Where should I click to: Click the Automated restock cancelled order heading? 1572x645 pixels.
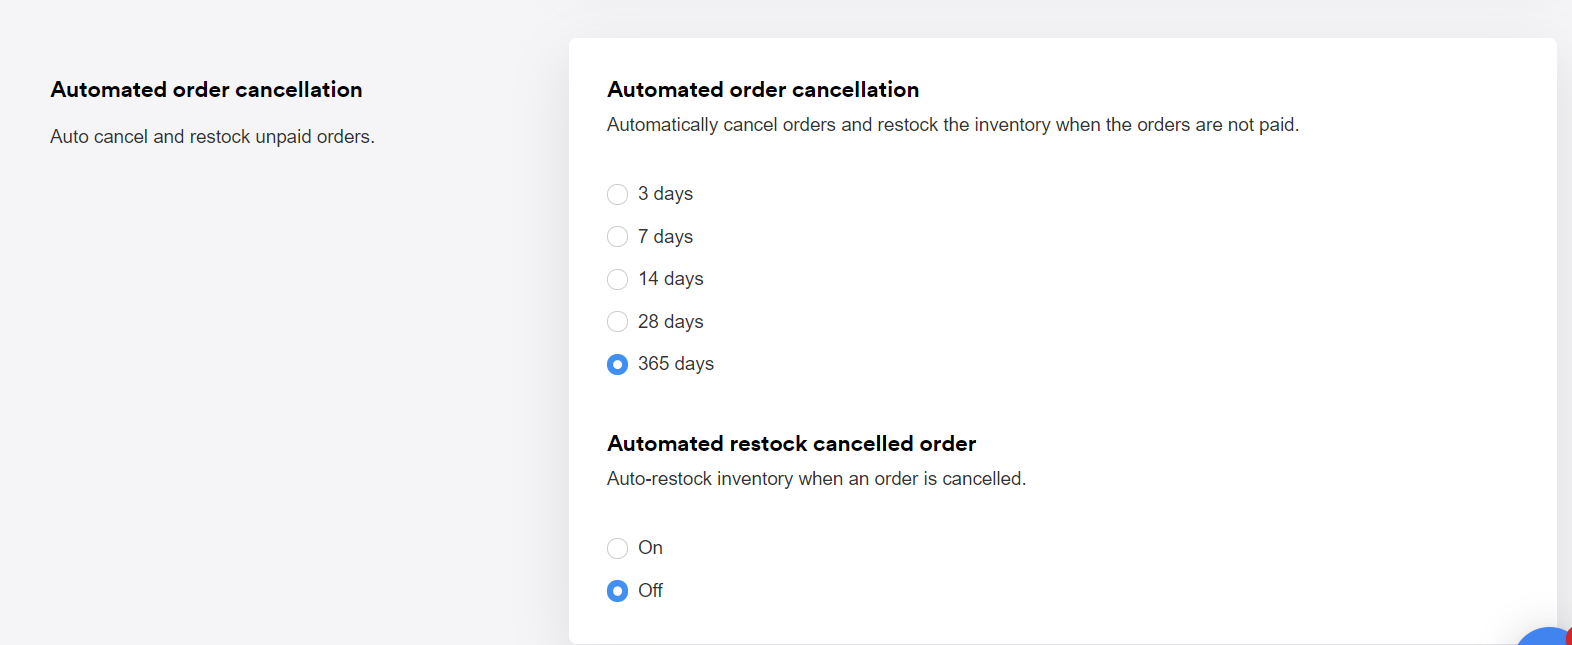pyautogui.click(x=791, y=444)
